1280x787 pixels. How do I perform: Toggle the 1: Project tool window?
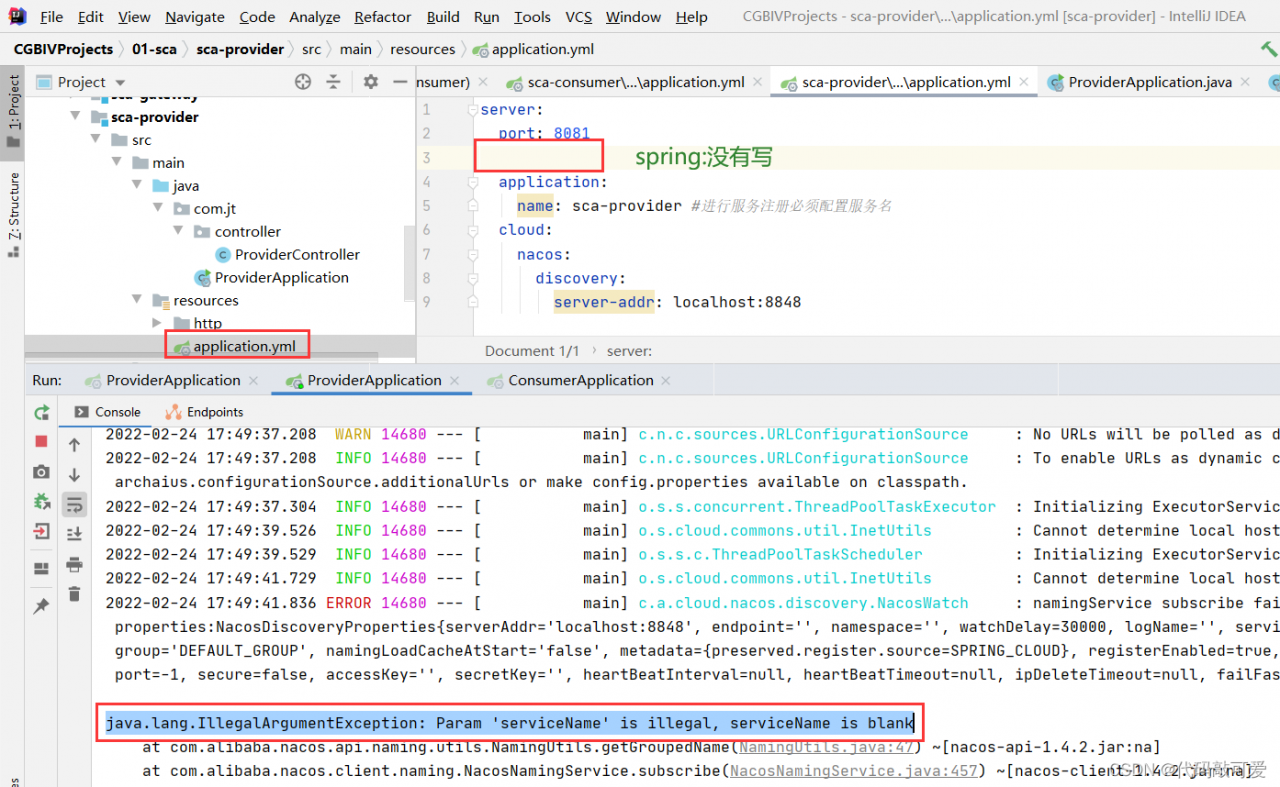(13, 112)
